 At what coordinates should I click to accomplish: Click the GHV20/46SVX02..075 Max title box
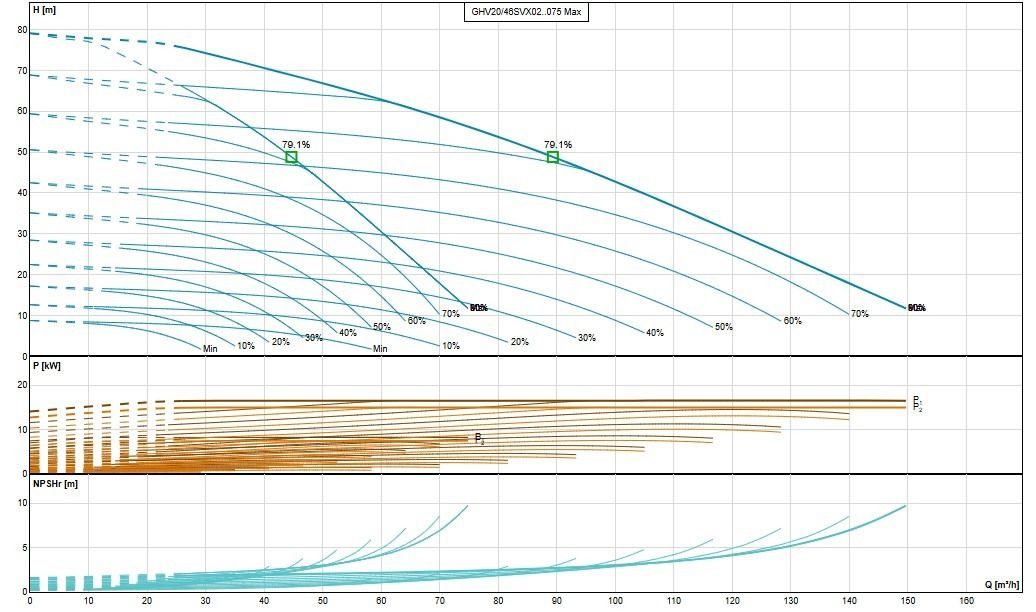coord(526,11)
